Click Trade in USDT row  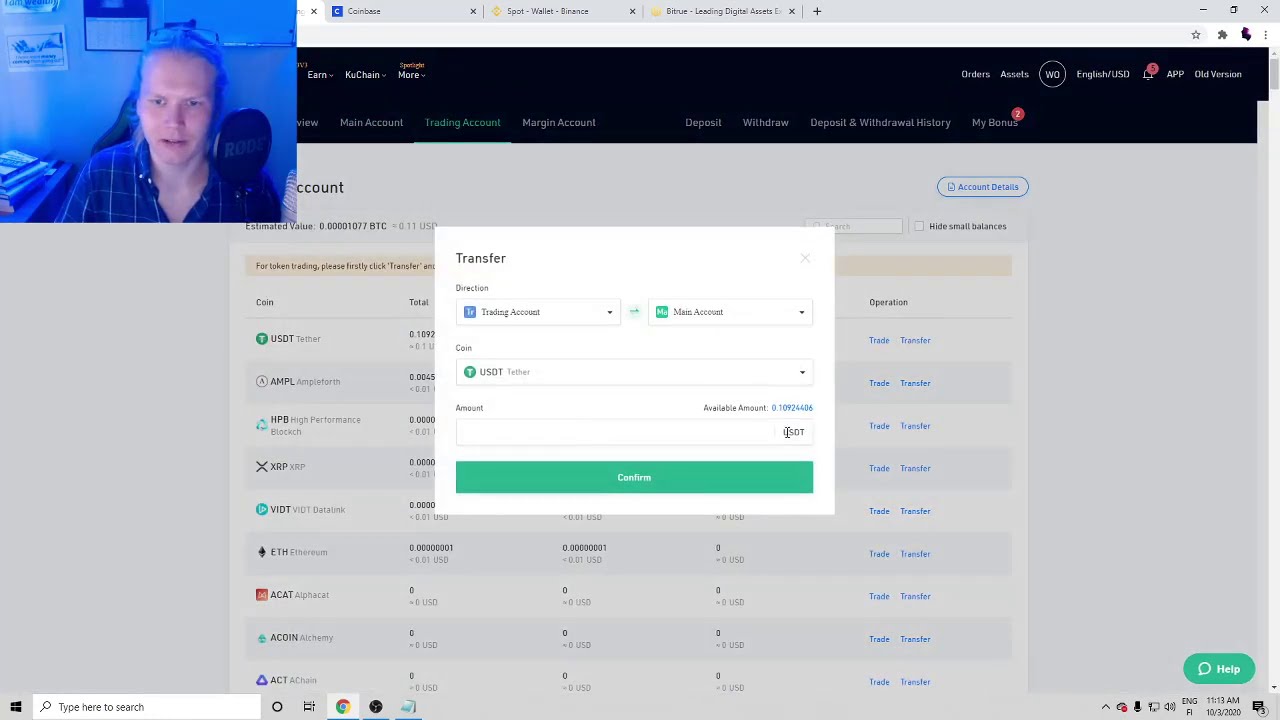(x=879, y=340)
